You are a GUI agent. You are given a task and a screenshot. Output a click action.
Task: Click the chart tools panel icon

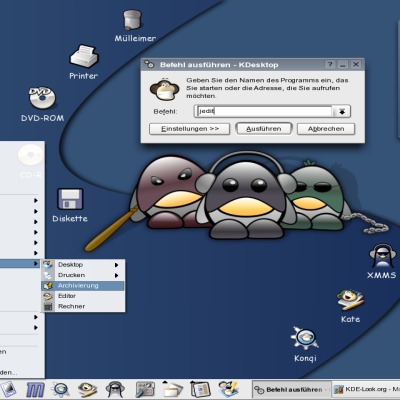(145, 389)
